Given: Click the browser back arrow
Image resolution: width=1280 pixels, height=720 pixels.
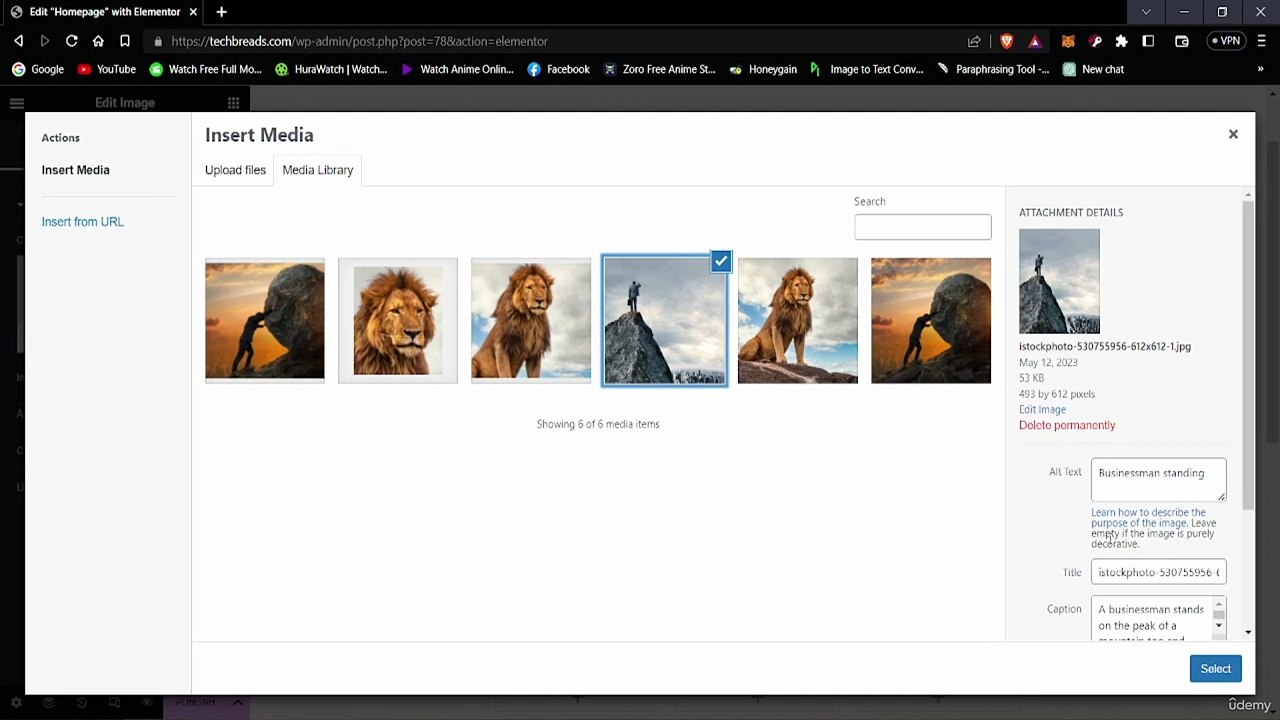Looking at the screenshot, I should click(18, 41).
